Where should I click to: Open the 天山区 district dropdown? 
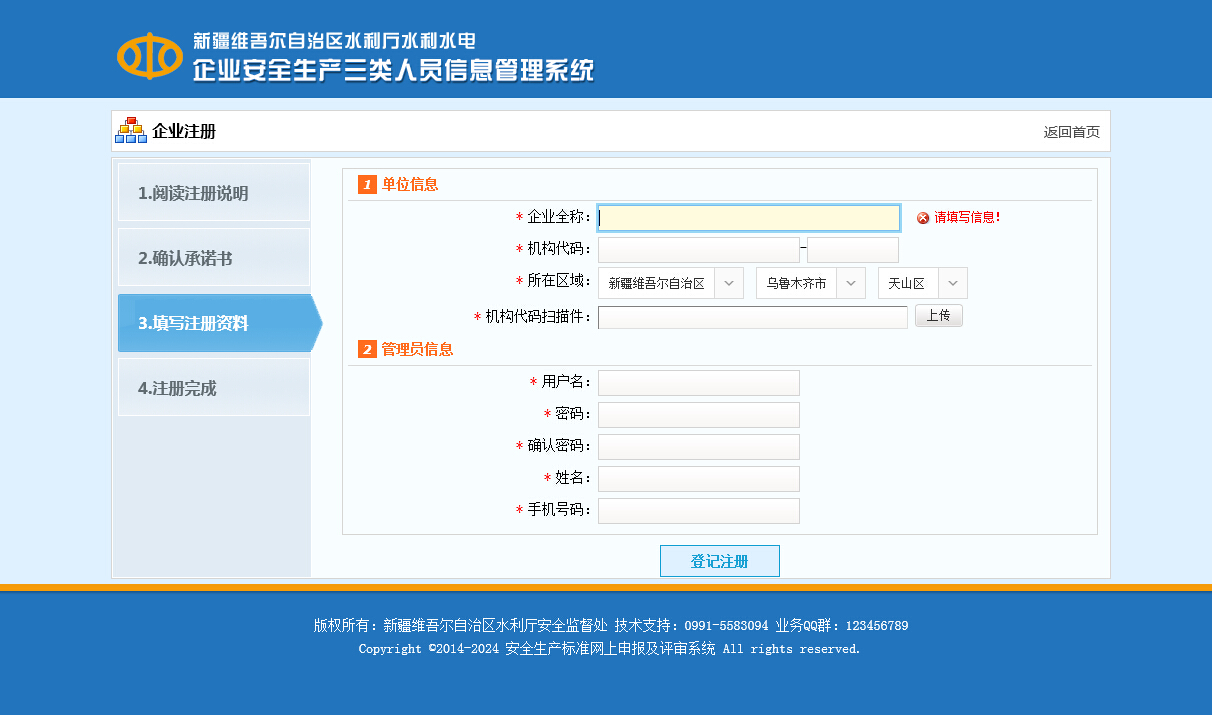(922, 283)
